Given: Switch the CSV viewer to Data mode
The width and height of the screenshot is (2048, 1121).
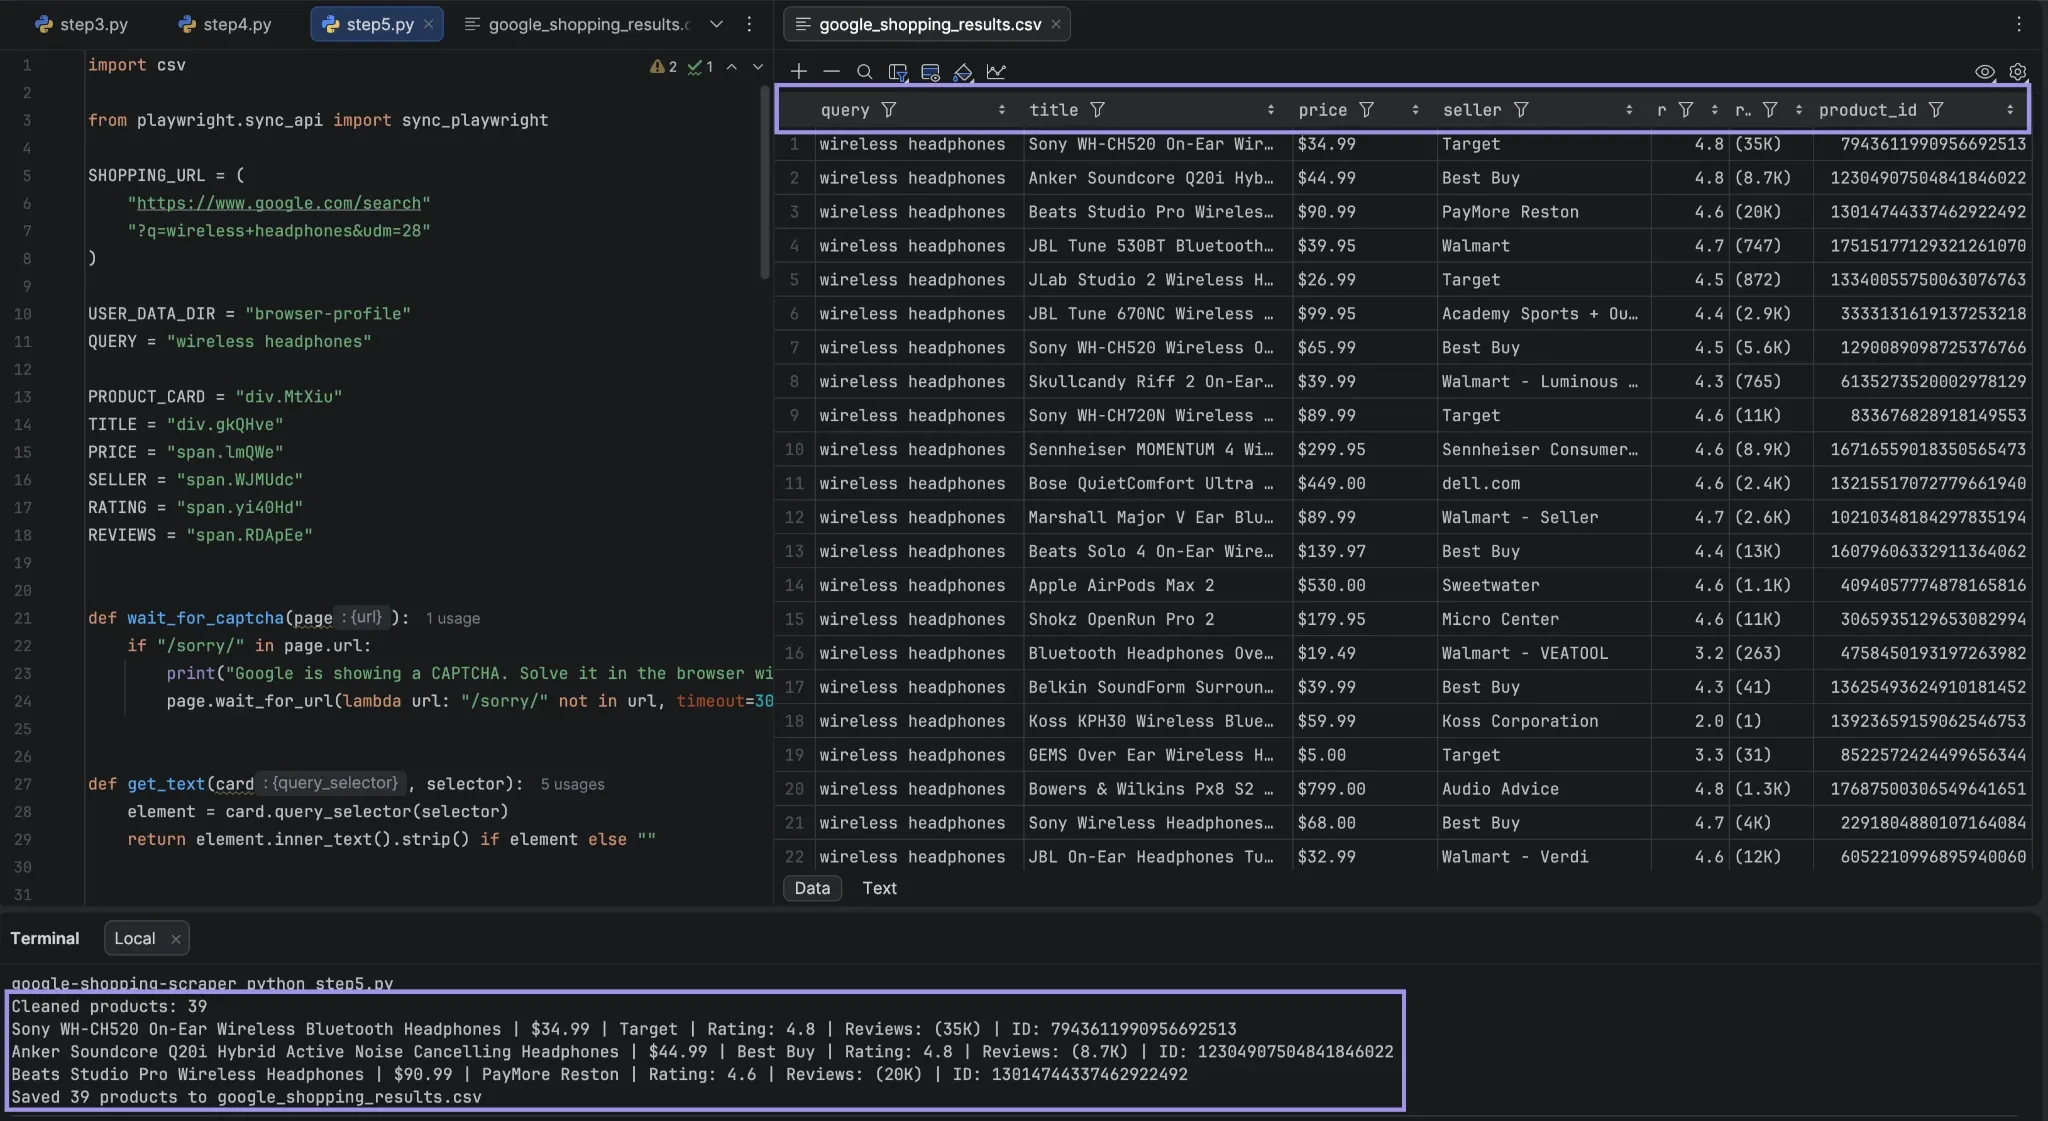Looking at the screenshot, I should 812,888.
